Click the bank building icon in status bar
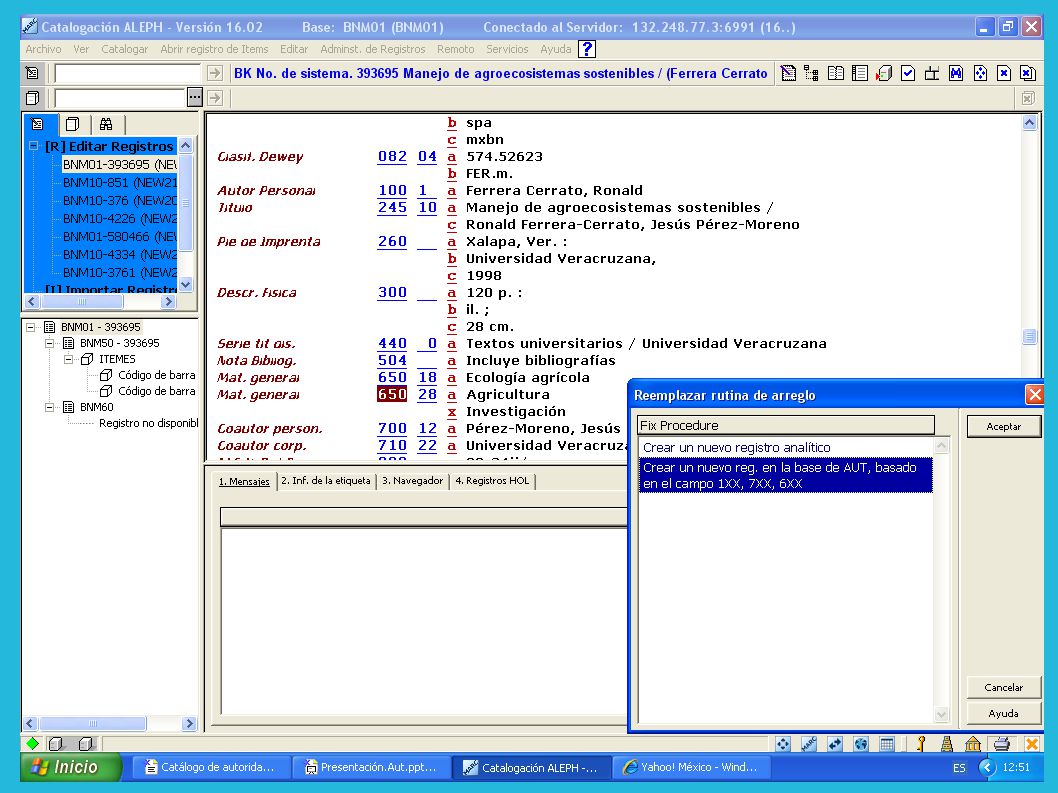1058x793 pixels. (x=973, y=744)
